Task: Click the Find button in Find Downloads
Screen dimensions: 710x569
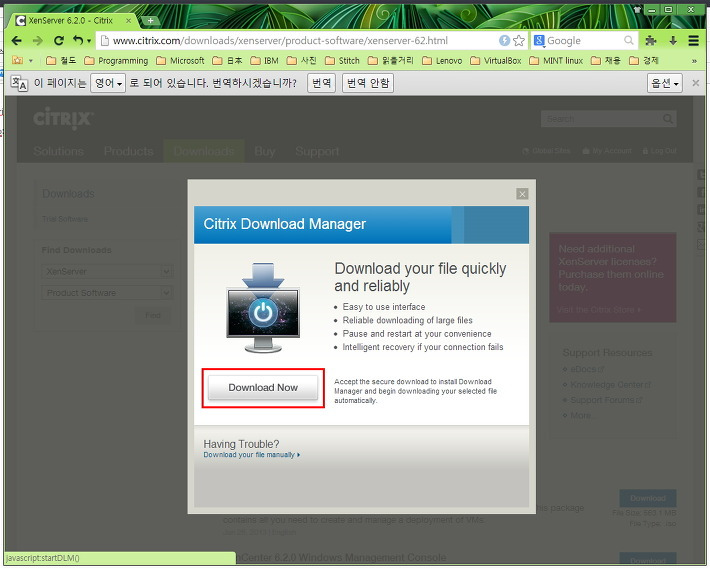Action: 153,315
